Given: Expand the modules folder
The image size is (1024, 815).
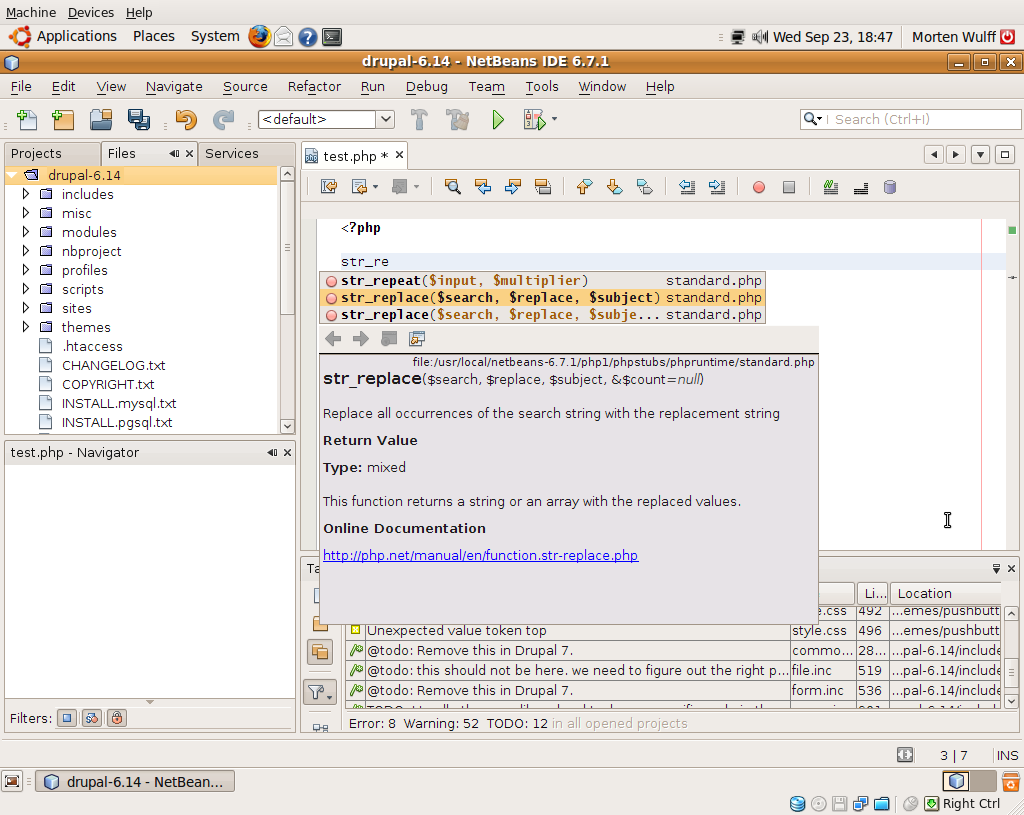Looking at the screenshot, I should point(25,232).
